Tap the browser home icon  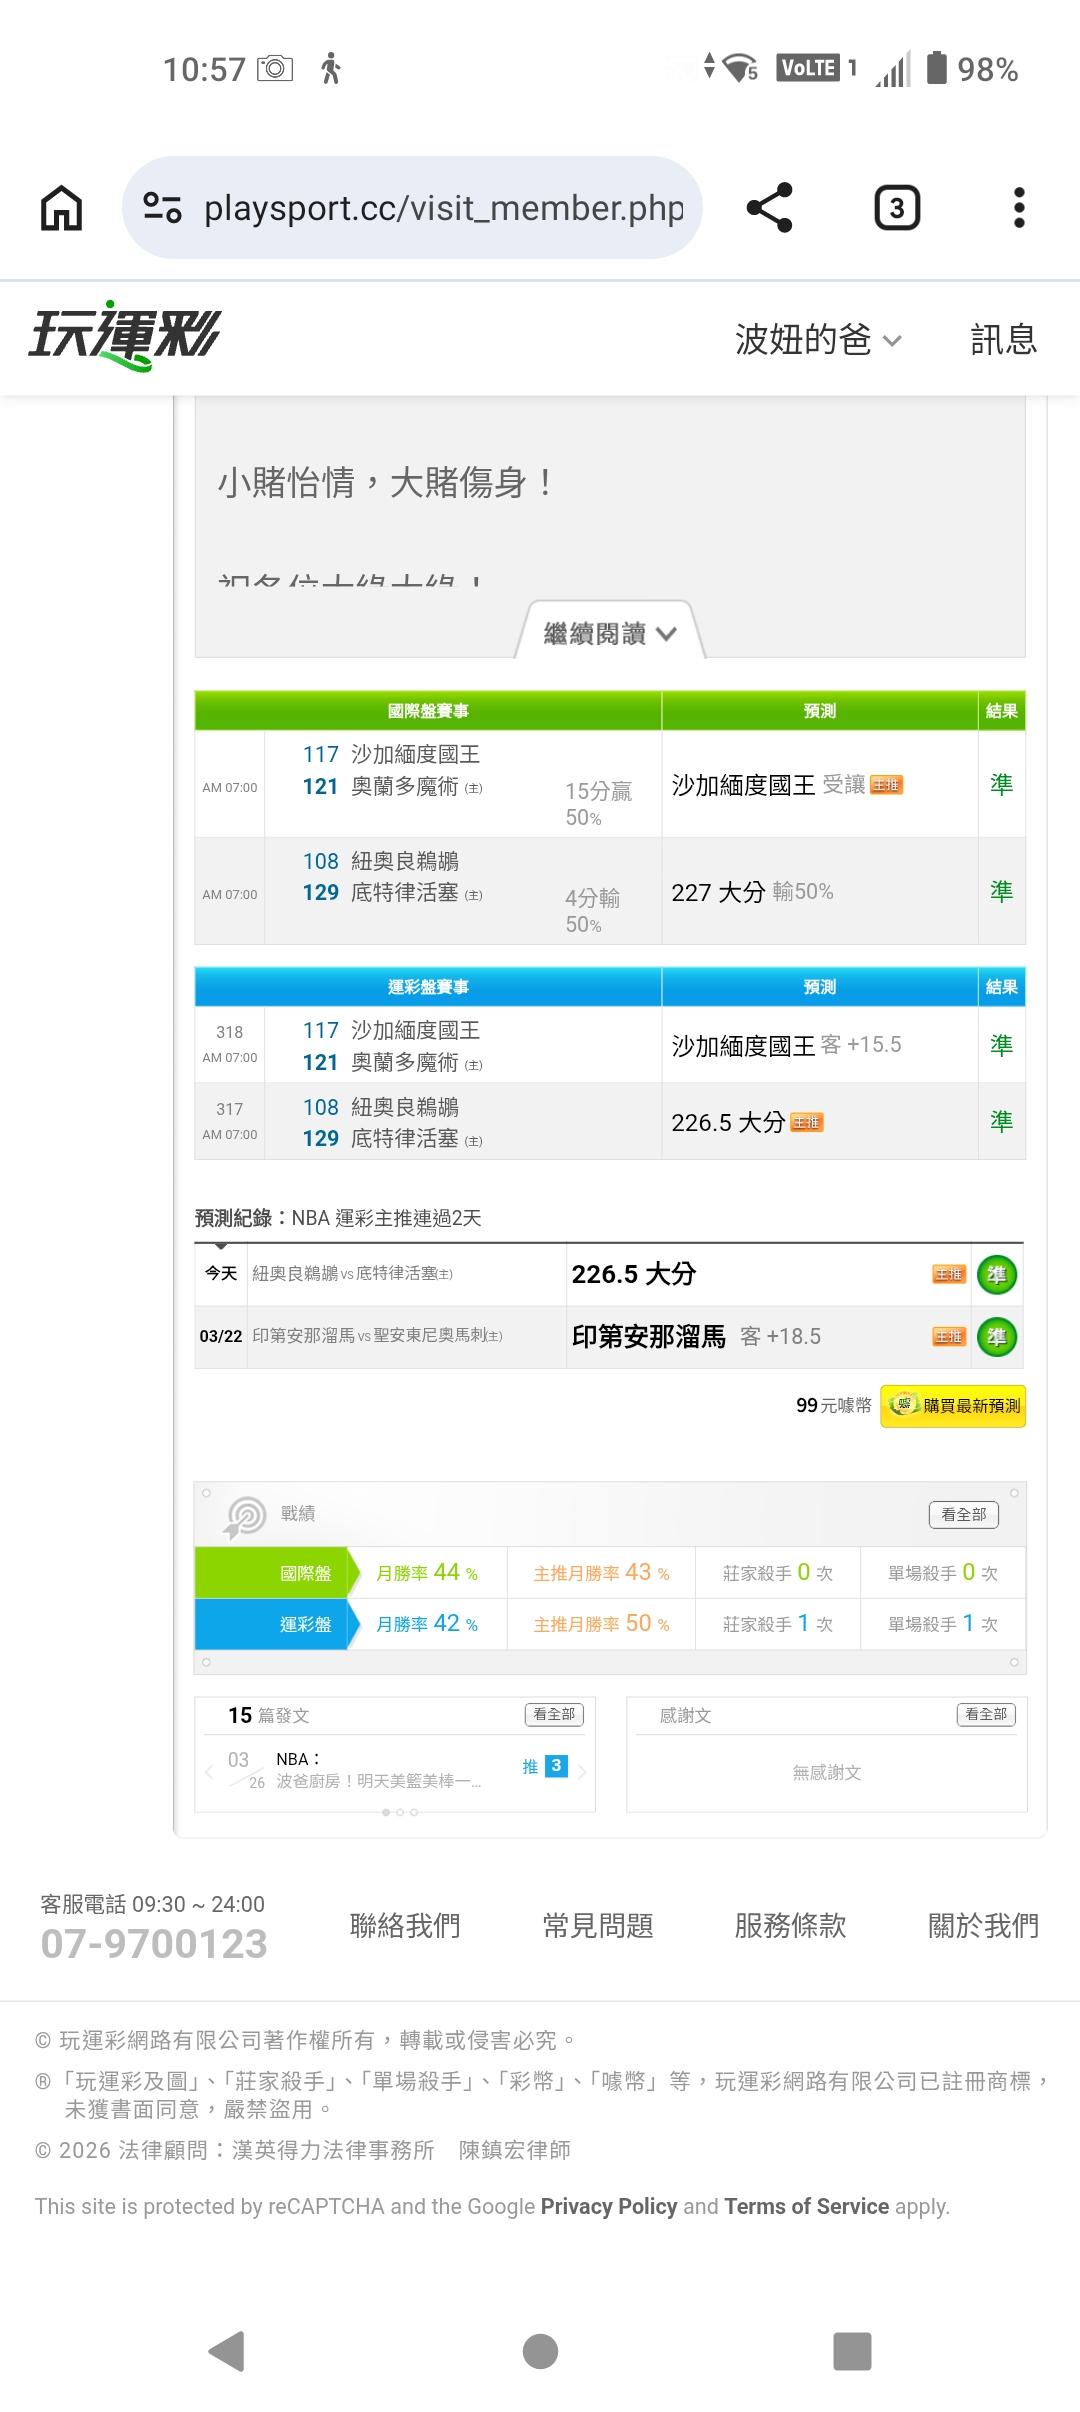point(61,208)
